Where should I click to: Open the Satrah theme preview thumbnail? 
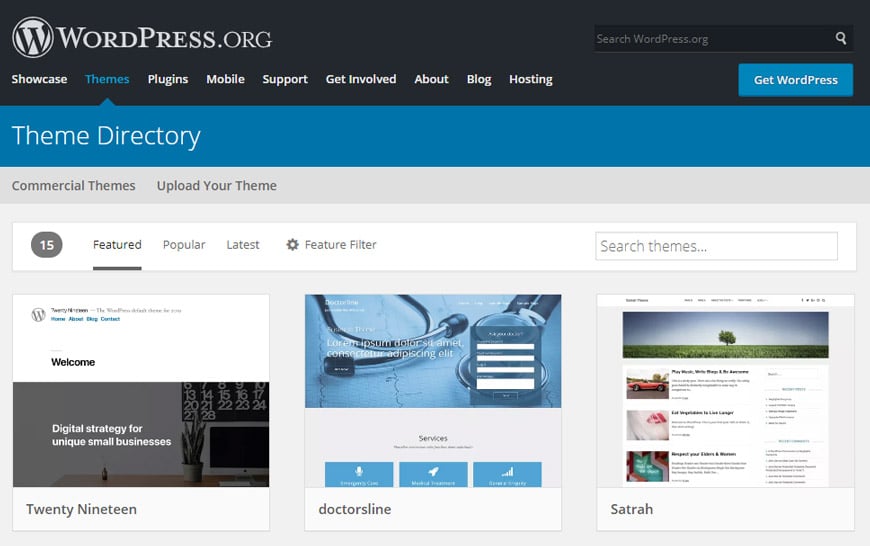click(x=725, y=391)
